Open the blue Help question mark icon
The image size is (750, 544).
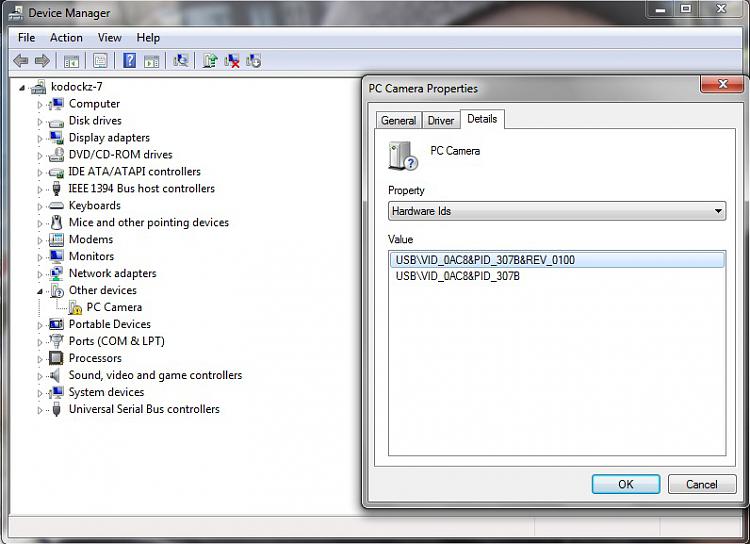[129, 61]
